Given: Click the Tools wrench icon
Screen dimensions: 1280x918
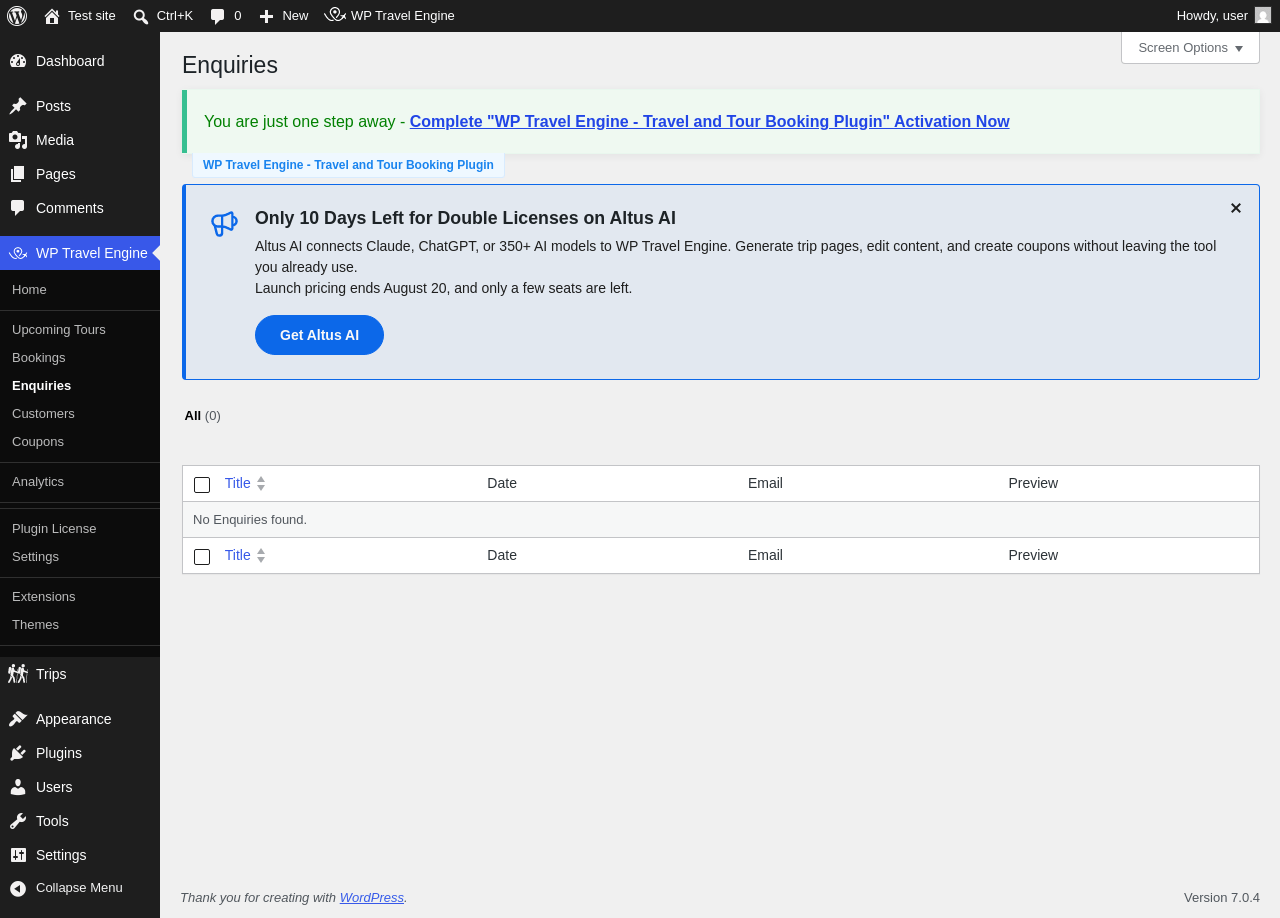Looking at the screenshot, I should (x=18, y=821).
